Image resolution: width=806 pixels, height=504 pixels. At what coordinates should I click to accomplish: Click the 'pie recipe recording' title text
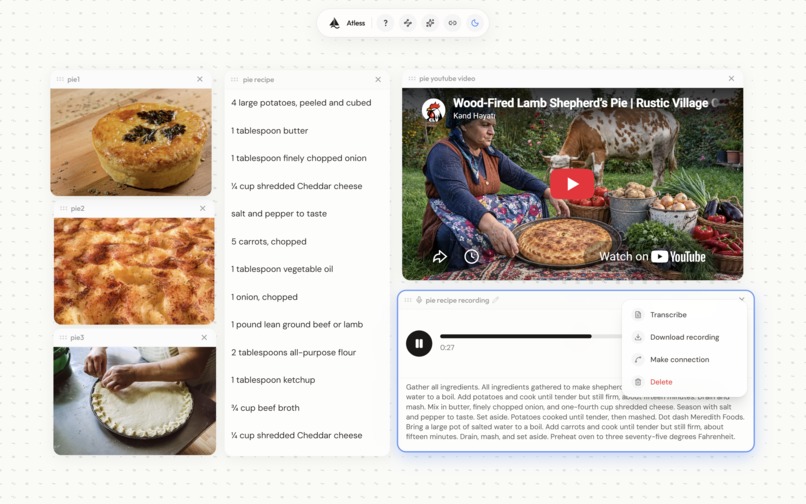click(457, 300)
